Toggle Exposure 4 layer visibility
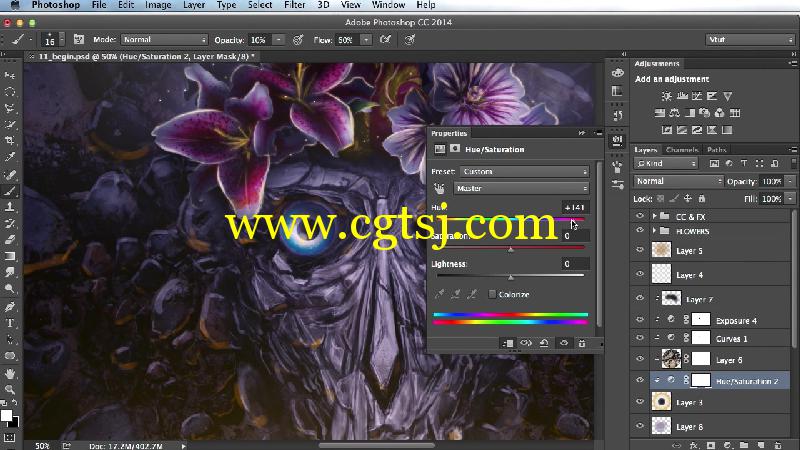 tap(640, 320)
